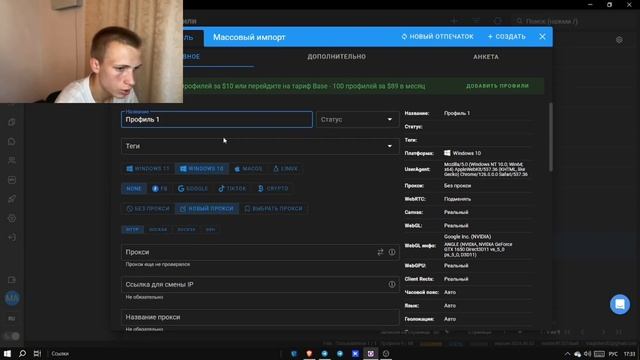Open the info icon in Прокси field

click(x=392, y=252)
